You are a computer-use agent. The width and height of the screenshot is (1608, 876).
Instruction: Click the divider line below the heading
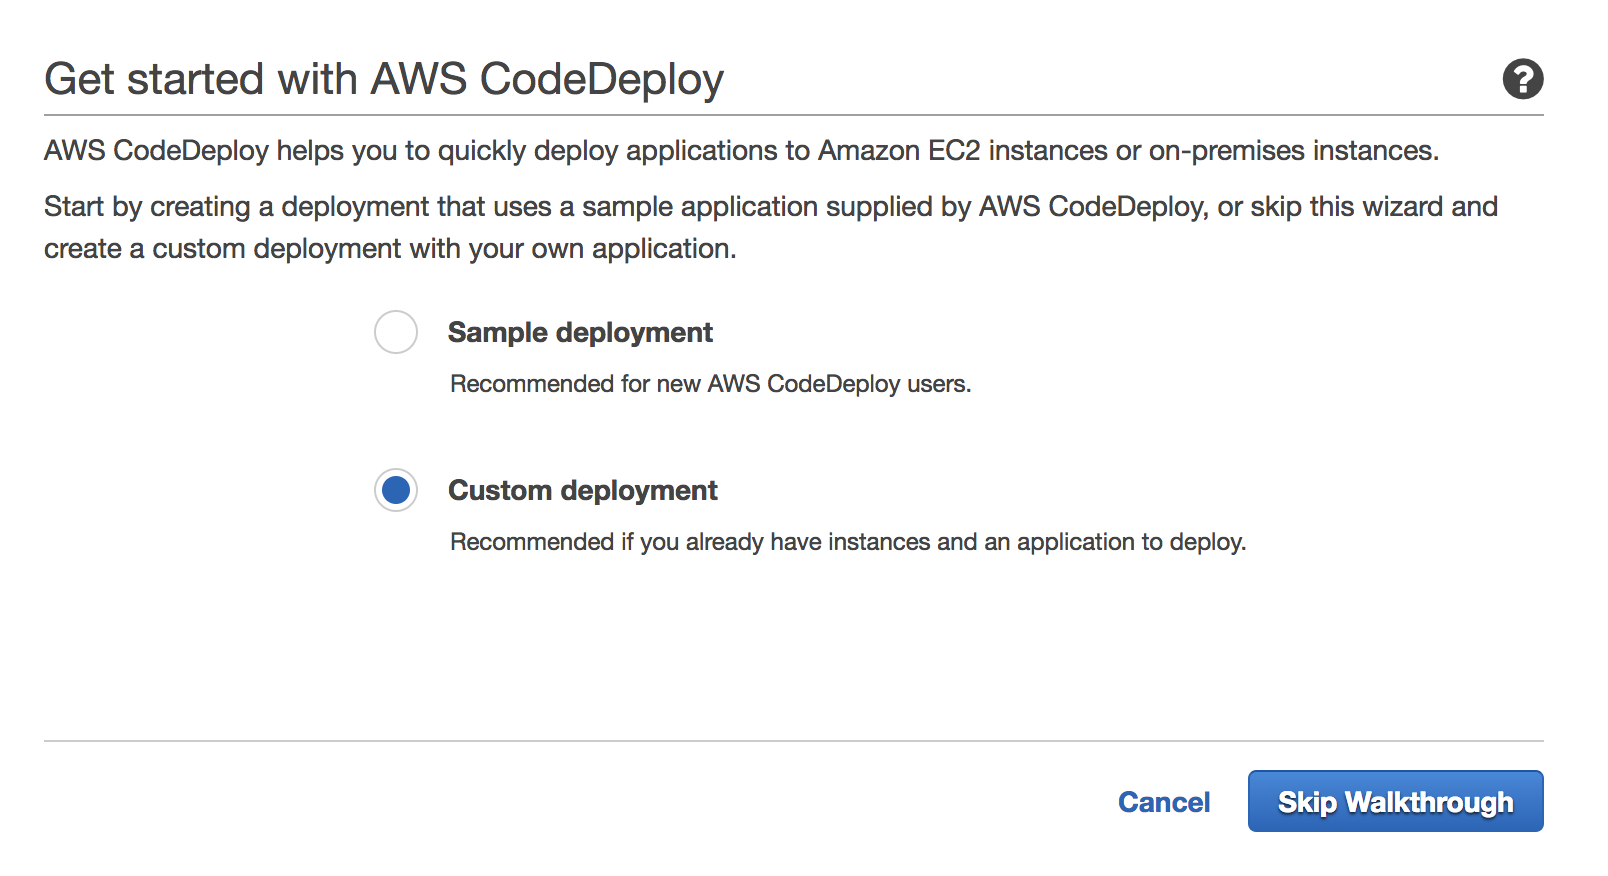[x=793, y=115]
